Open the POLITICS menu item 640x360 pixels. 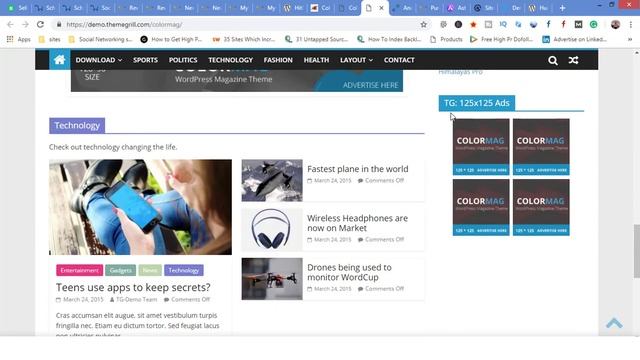pos(183,60)
